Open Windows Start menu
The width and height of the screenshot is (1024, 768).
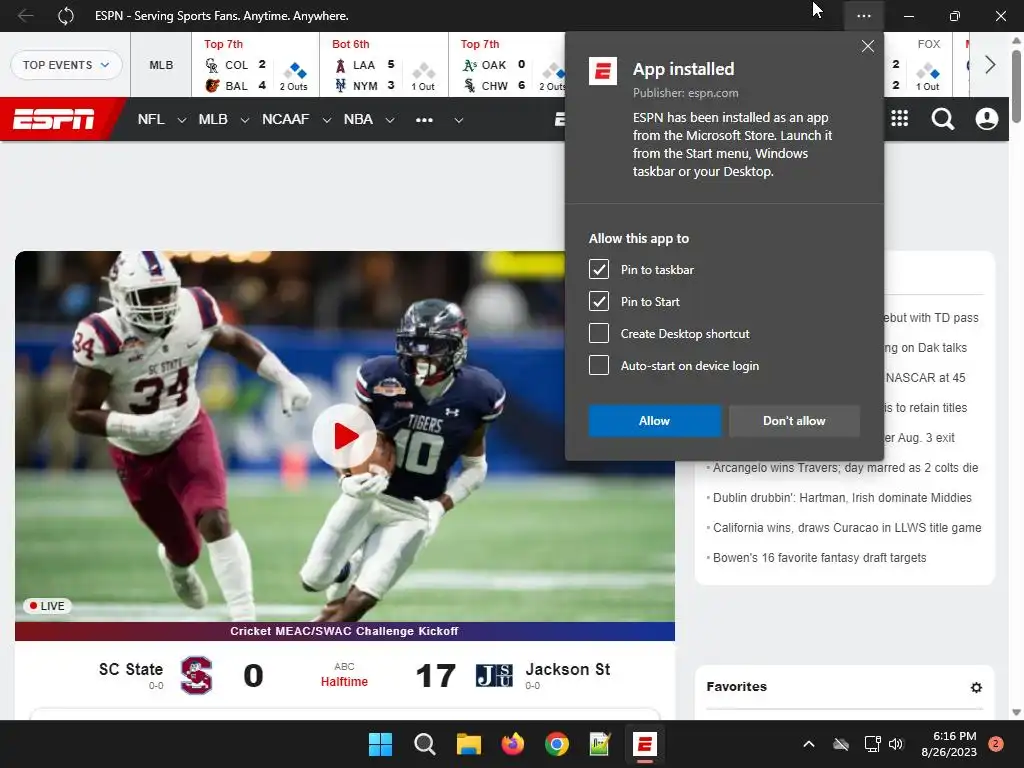[380, 744]
